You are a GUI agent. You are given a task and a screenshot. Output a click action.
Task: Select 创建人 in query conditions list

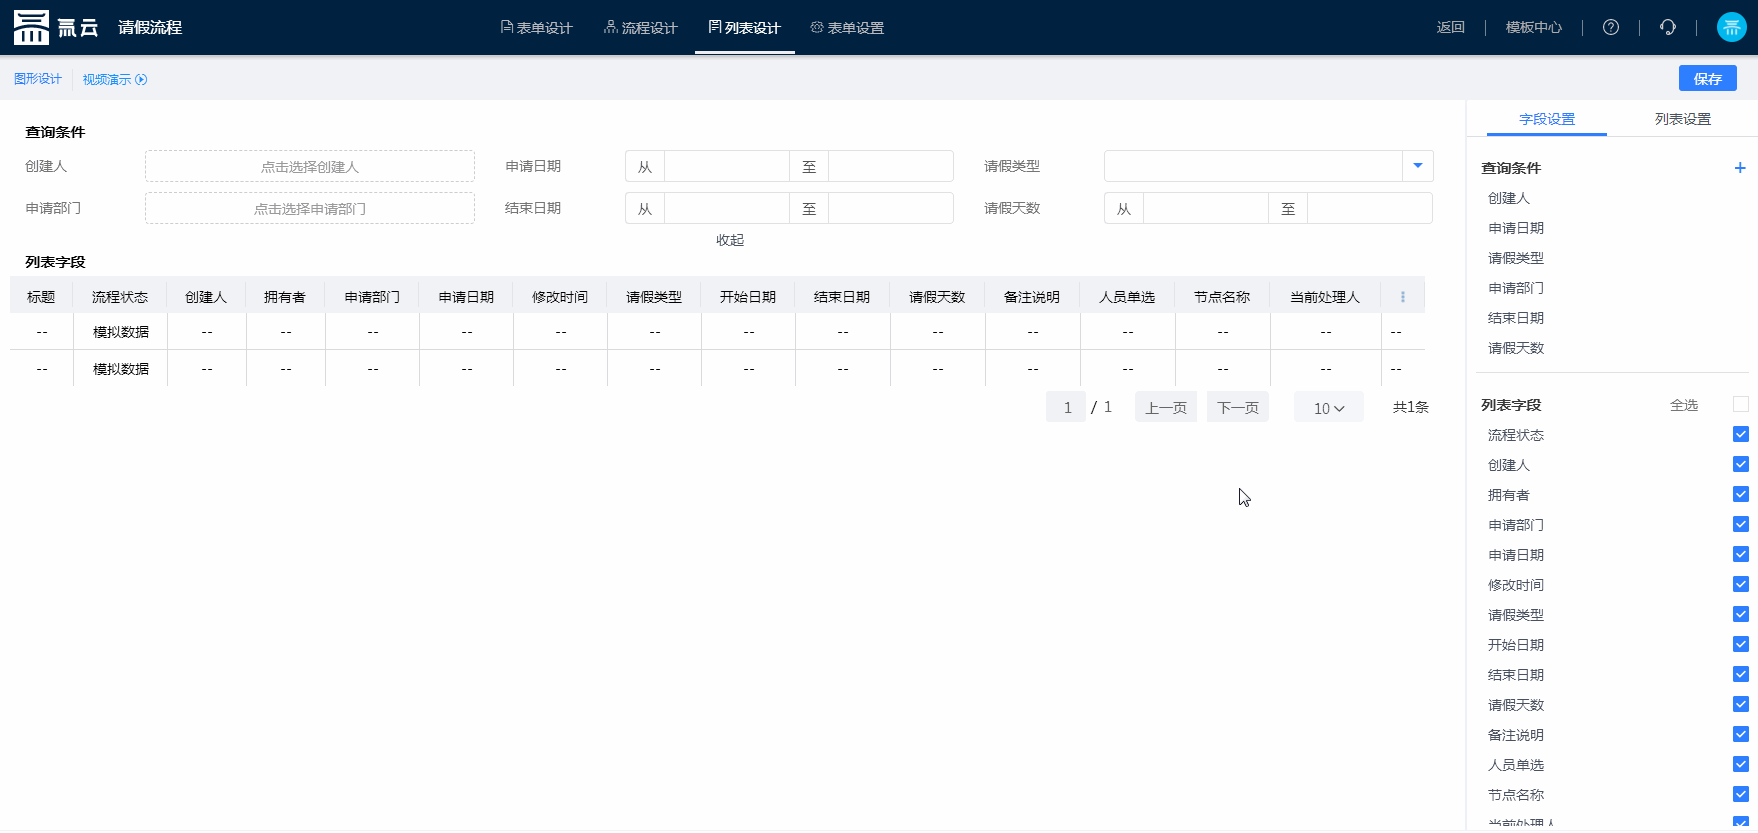(x=1509, y=198)
